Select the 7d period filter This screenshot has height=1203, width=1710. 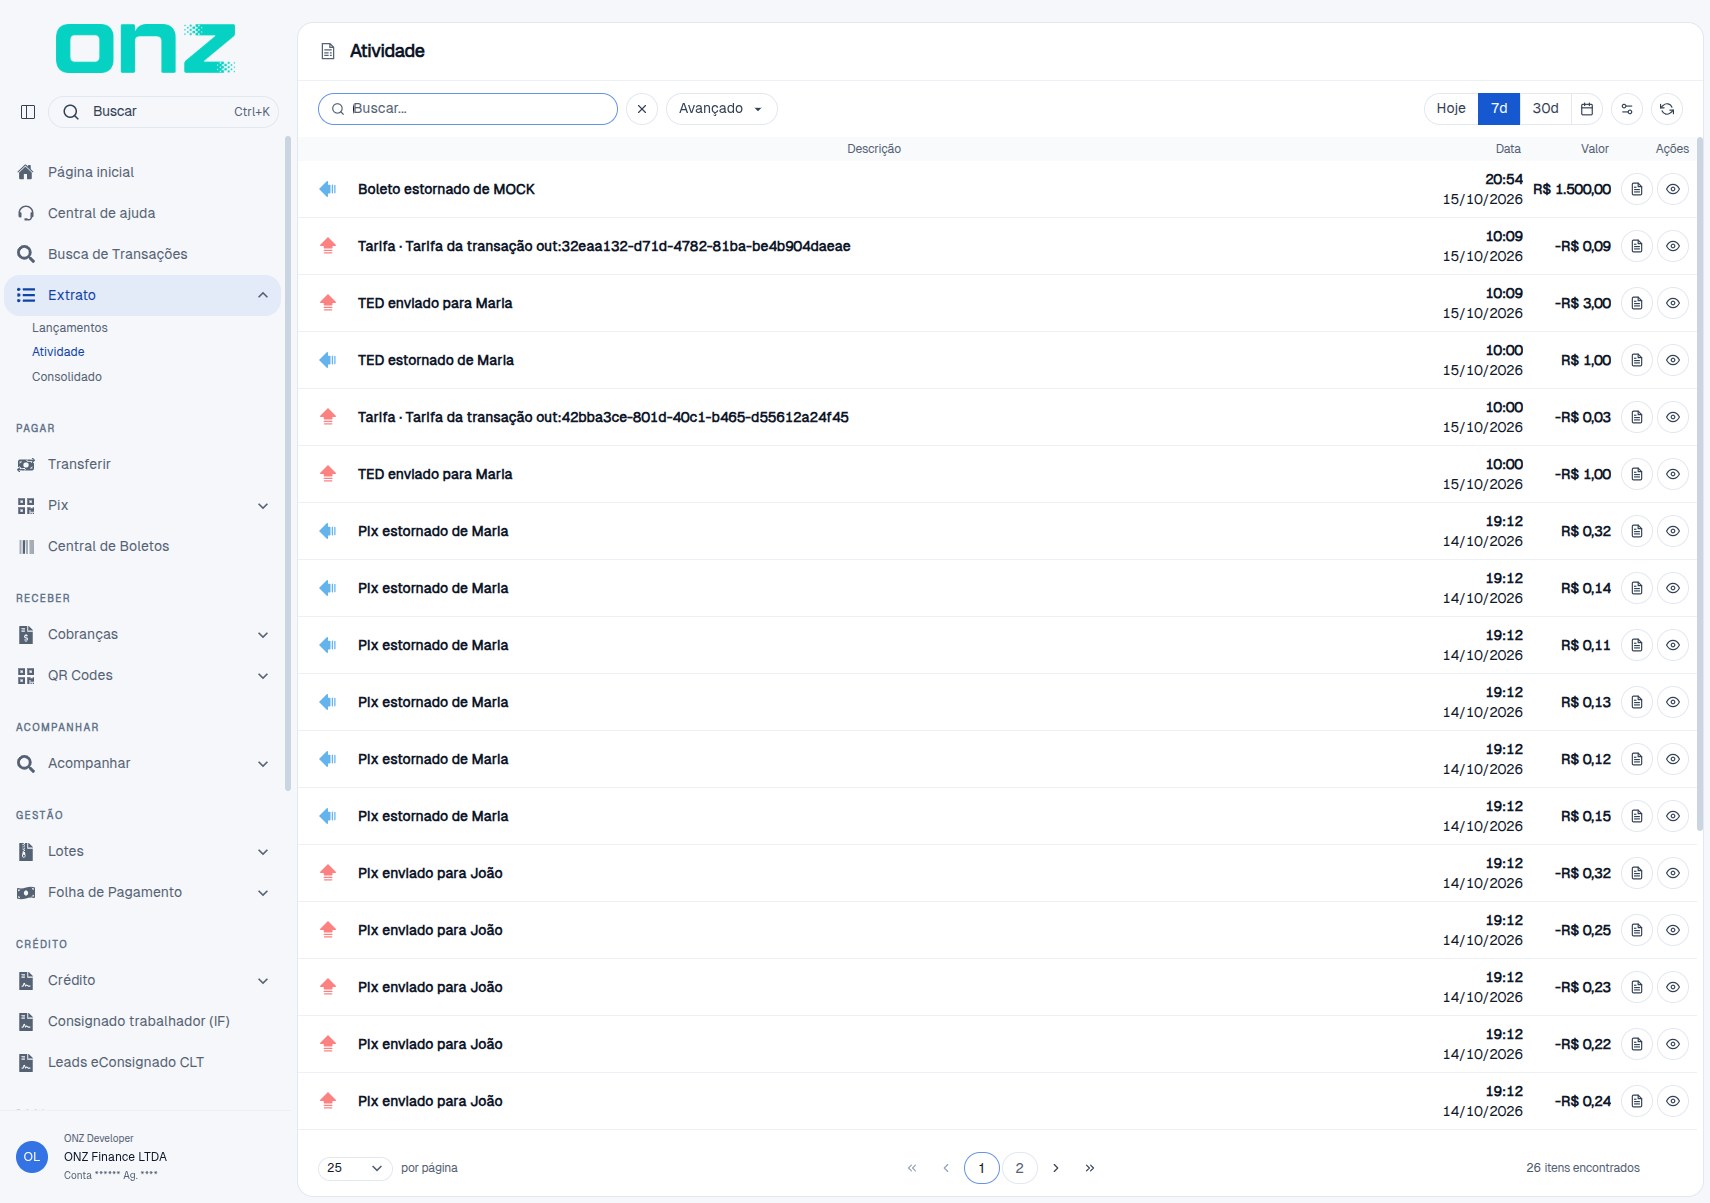1499,109
